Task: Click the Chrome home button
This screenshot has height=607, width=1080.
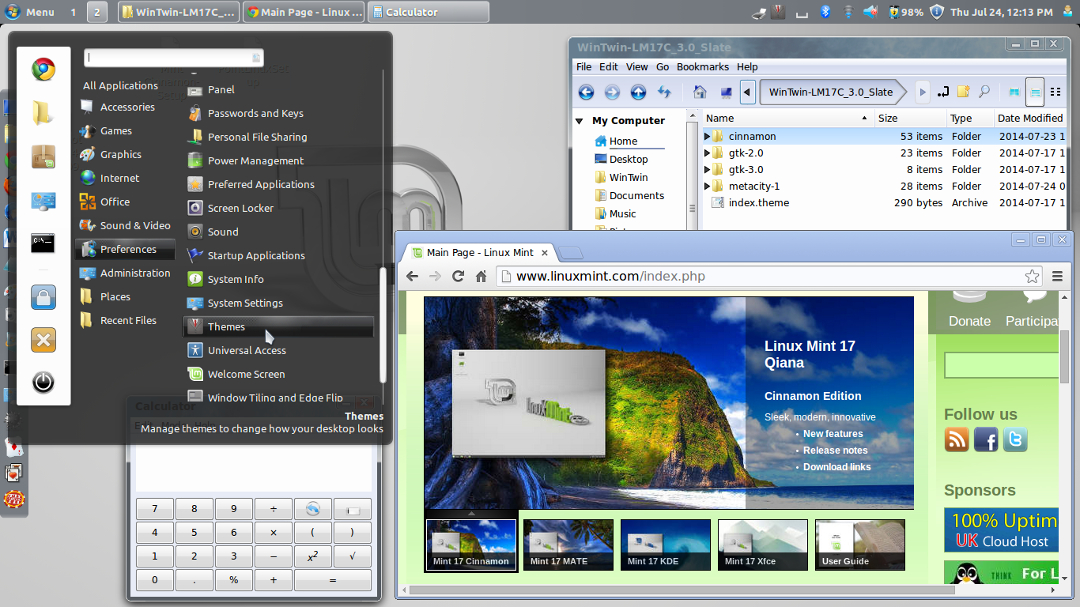Action: [481, 276]
